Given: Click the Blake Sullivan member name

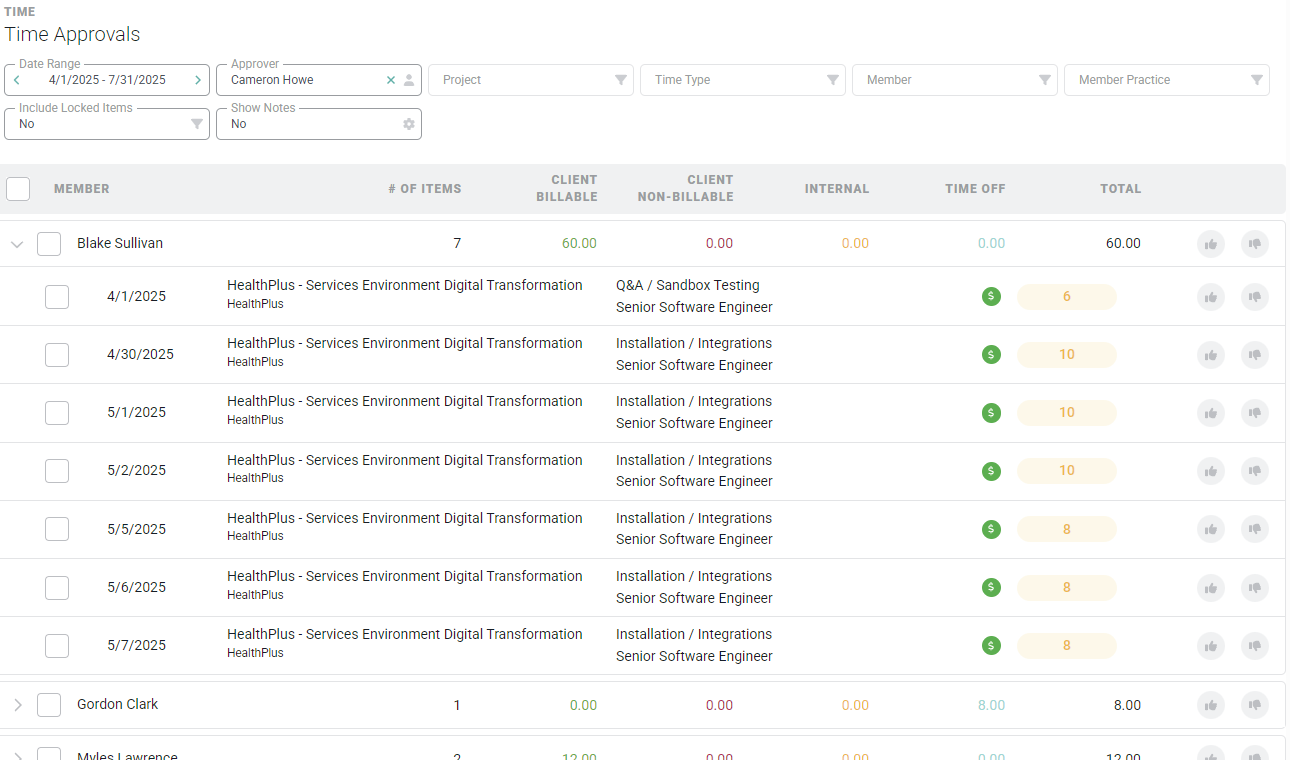Looking at the screenshot, I should point(120,244).
